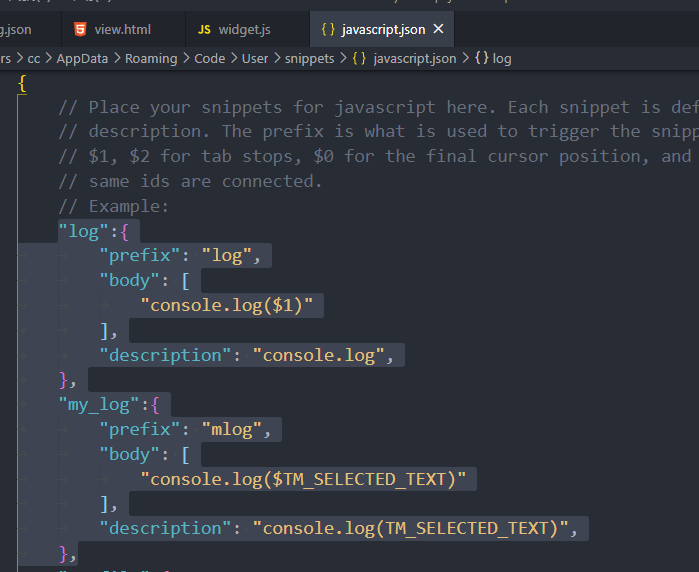The image size is (699, 572).
Task: Click "// Place your snippets" comment line
Action: click(x=378, y=107)
